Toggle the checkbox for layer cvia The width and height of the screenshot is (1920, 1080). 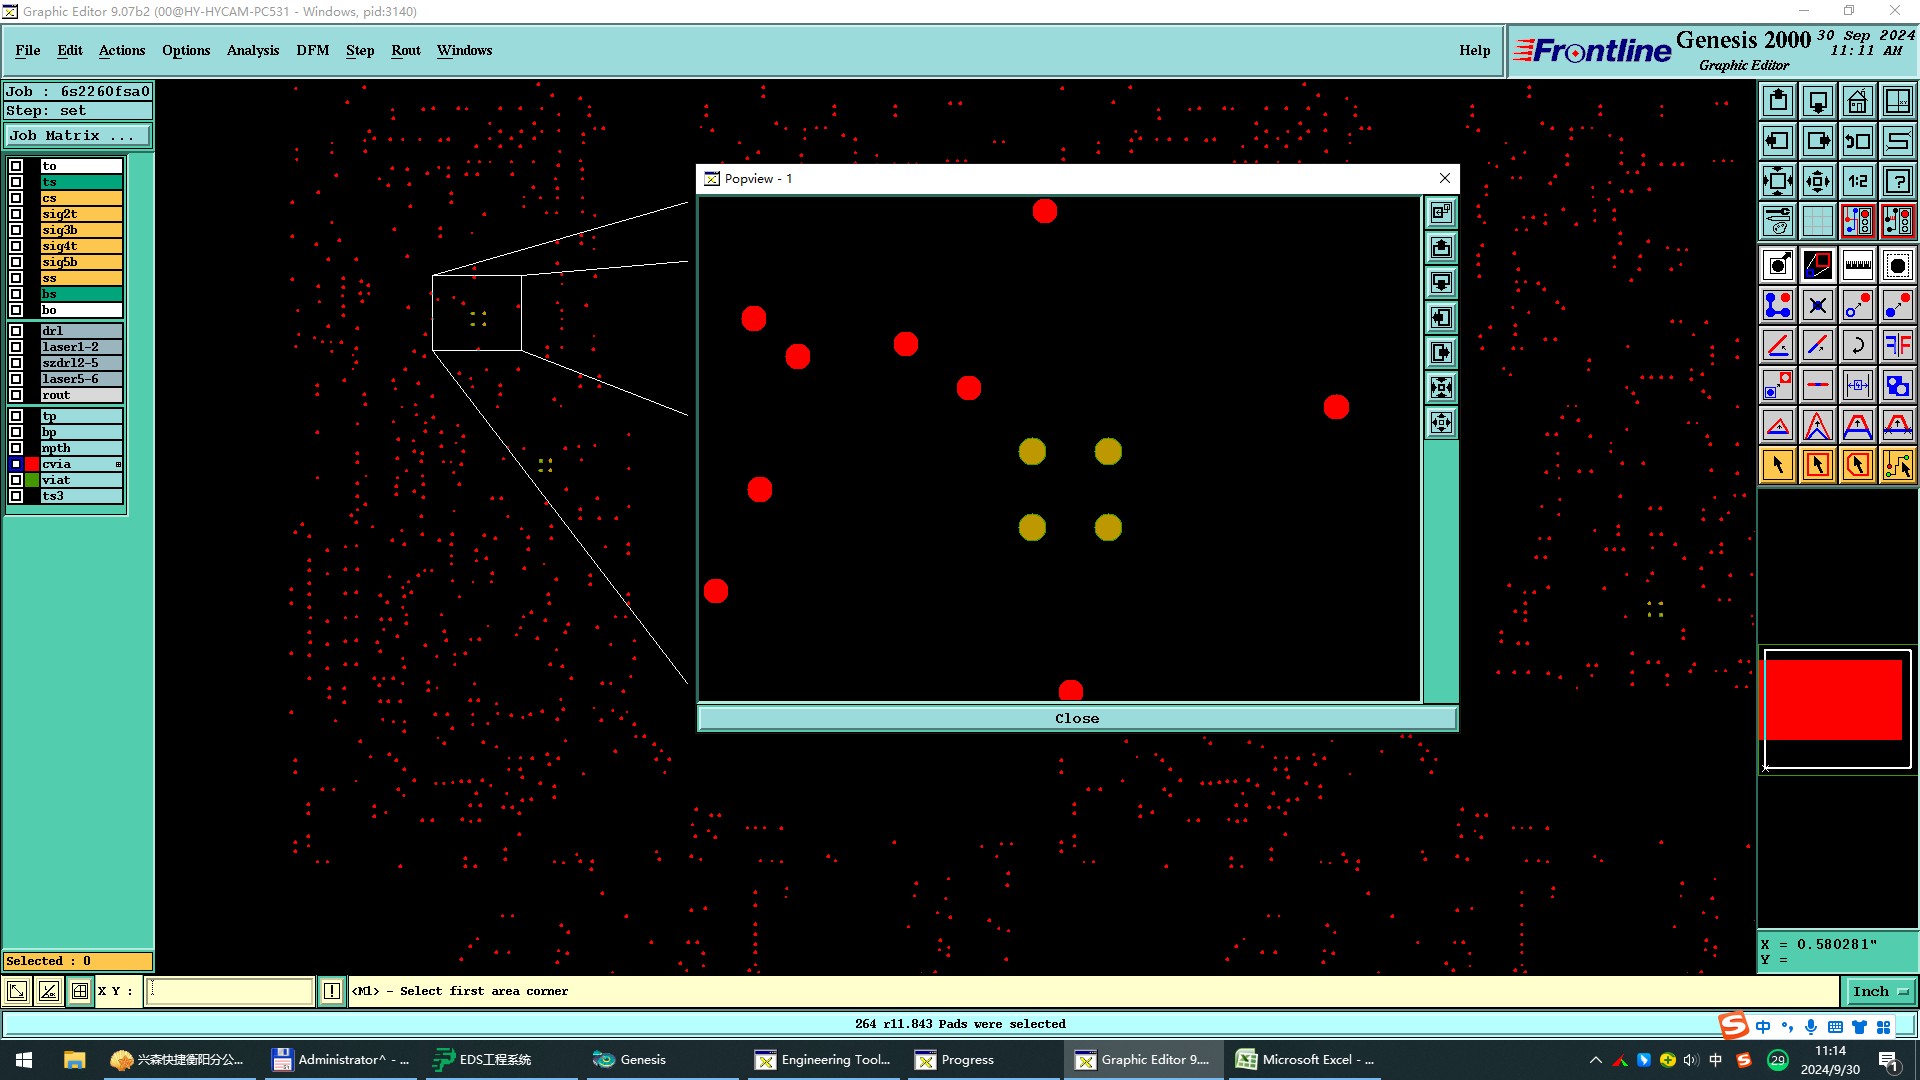16,464
